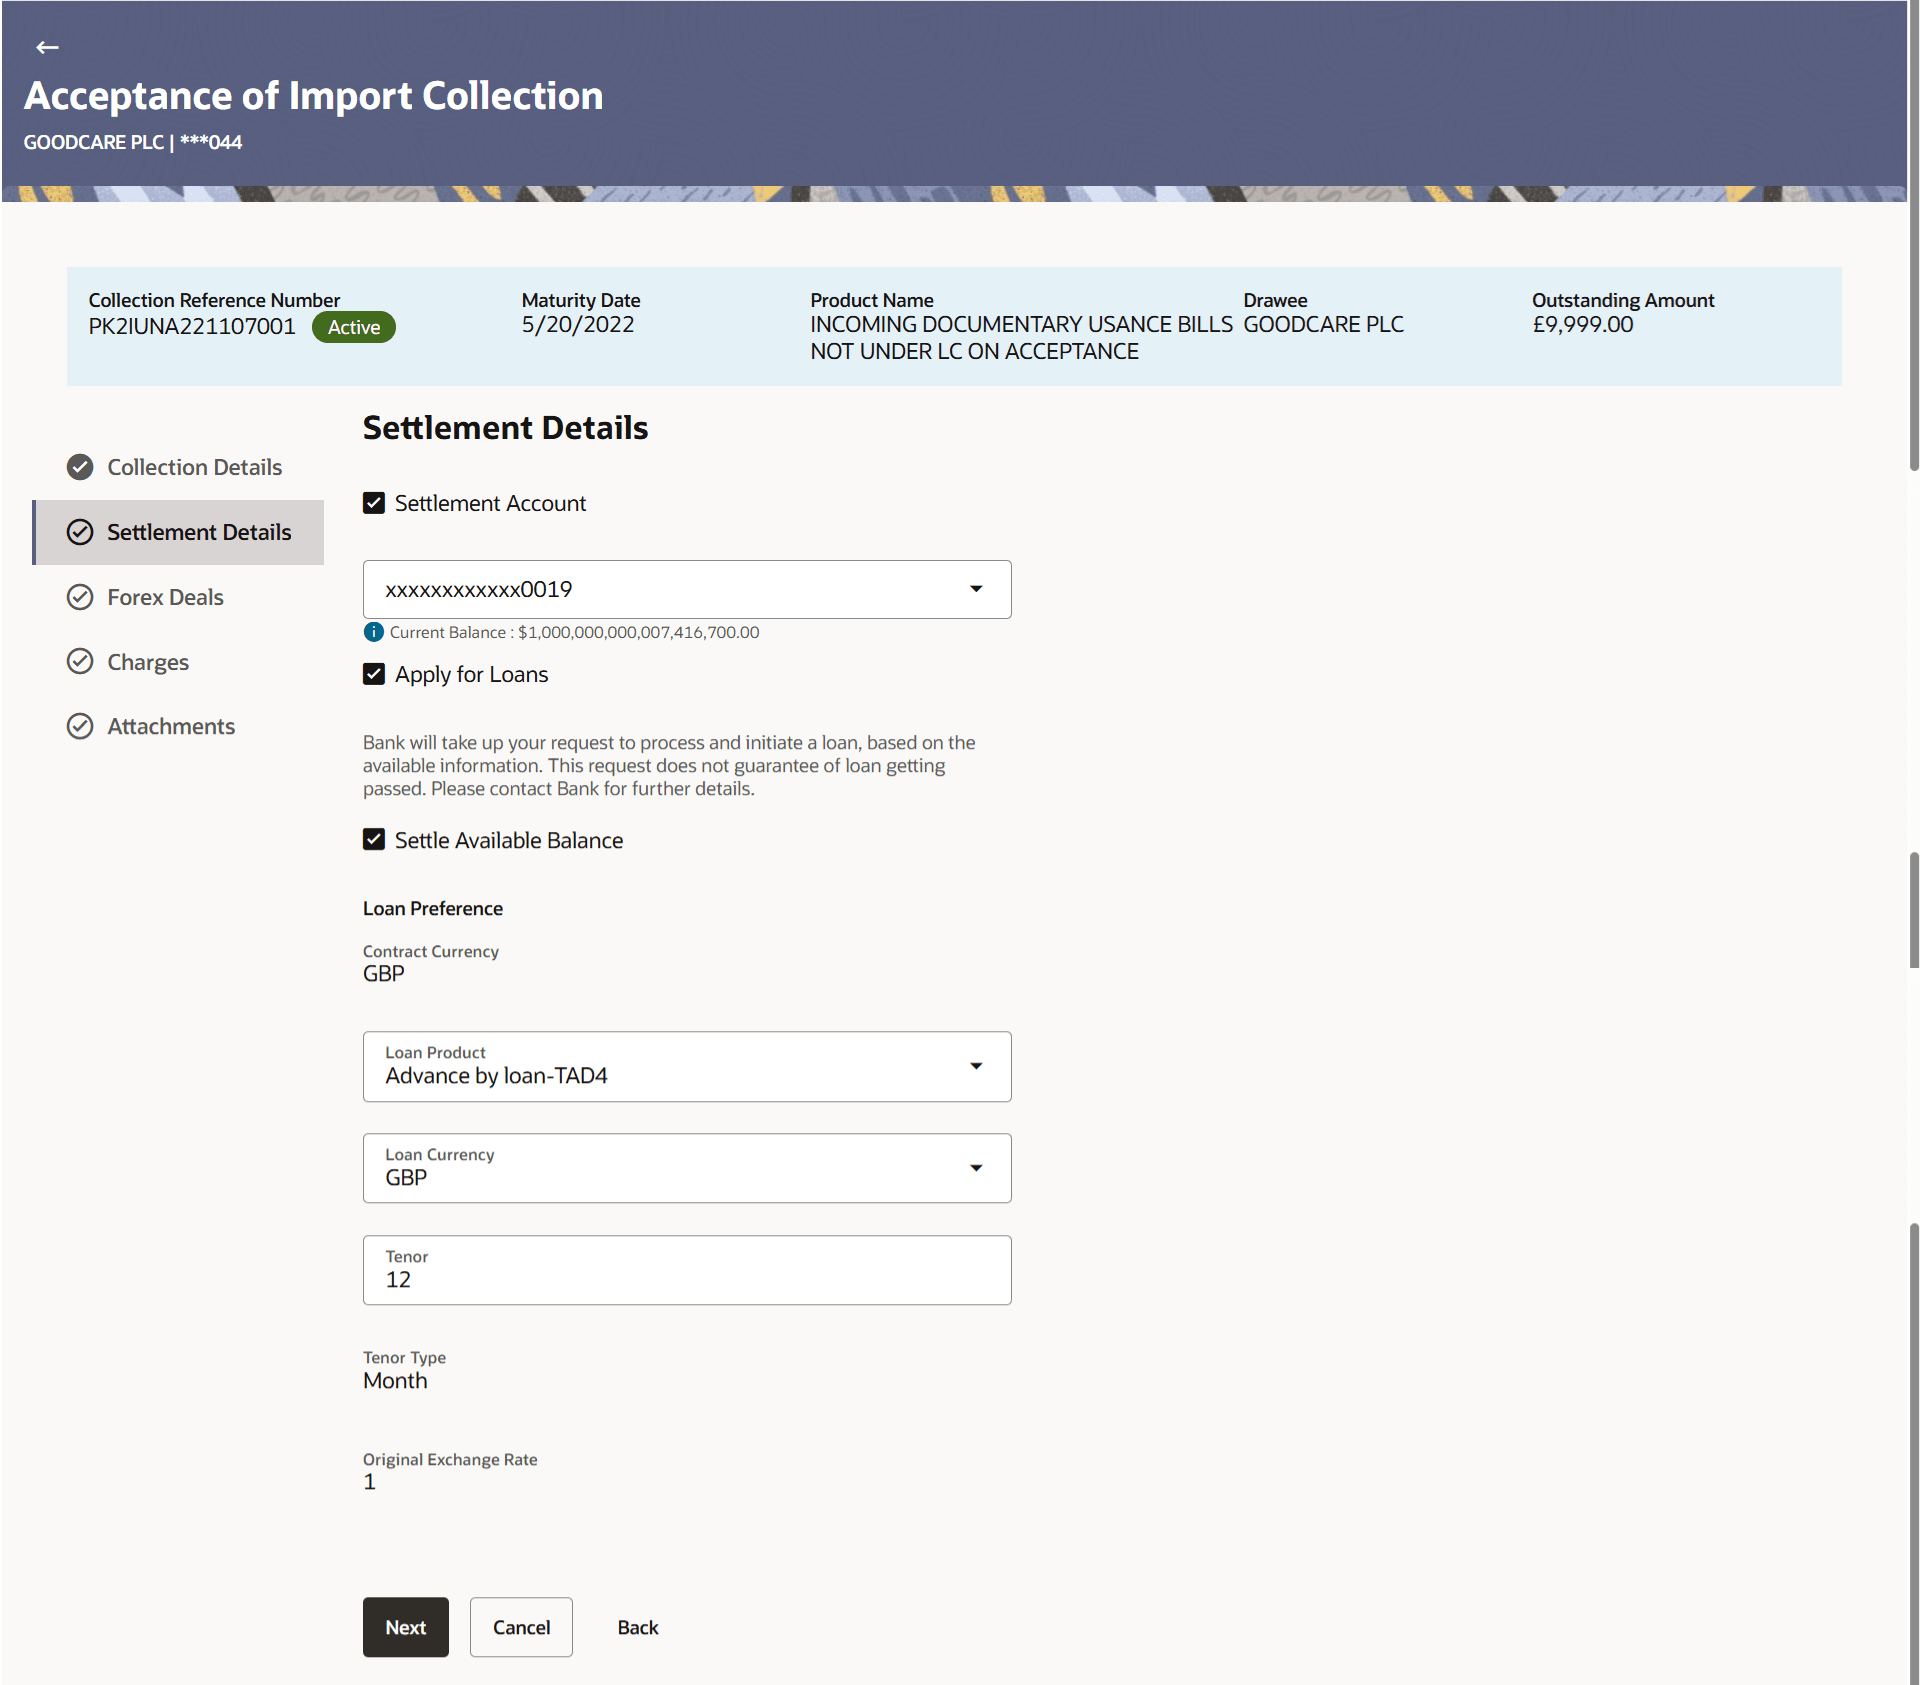
Task: Click the green Active status badge
Action: point(354,327)
